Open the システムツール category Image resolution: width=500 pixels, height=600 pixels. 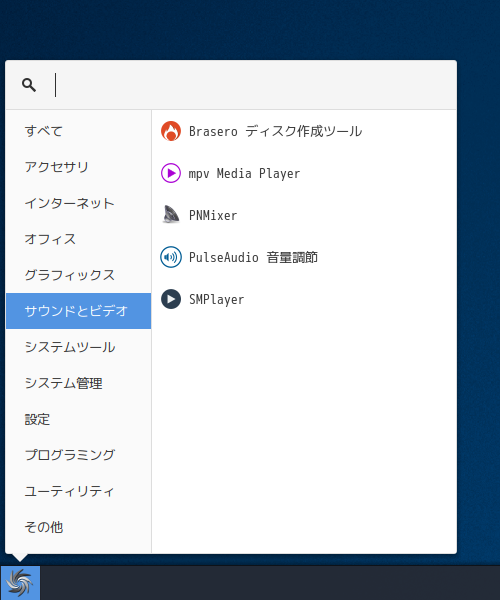[78, 347]
